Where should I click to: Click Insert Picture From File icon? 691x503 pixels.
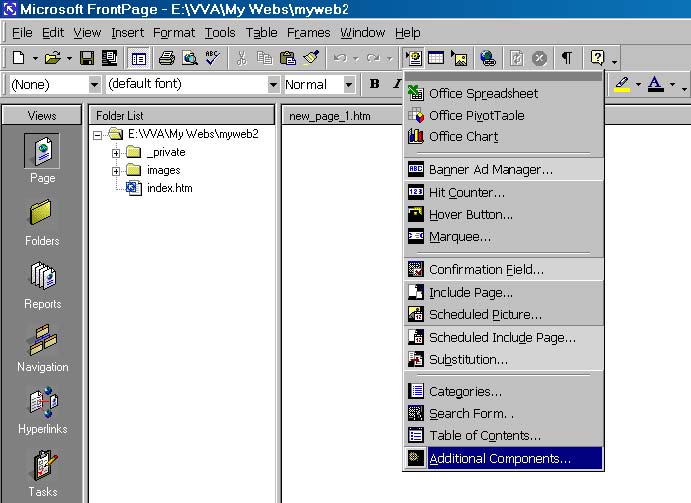(x=459, y=58)
